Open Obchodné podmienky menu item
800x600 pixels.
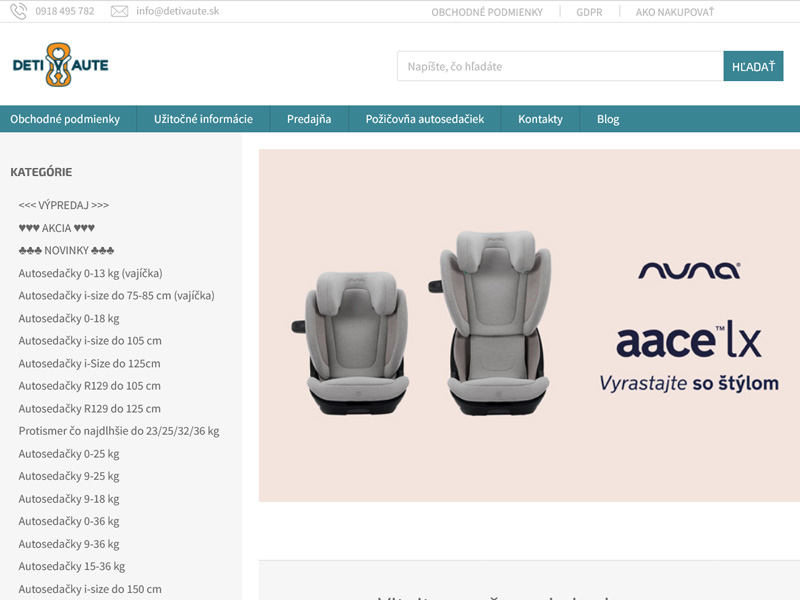click(x=65, y=119)
